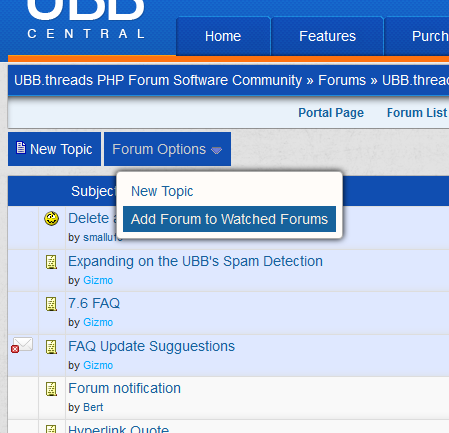The height and width of the screenshot is (433, 449).
Task: Go to Portal Page
Action: (x=331, y=113)
